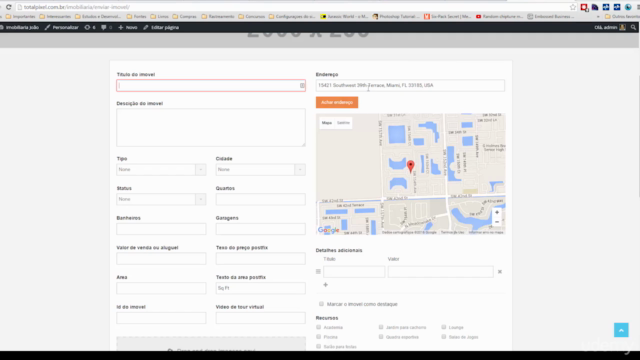
Task: Zoom out on the Google map
Action: [x=497, y=222]
